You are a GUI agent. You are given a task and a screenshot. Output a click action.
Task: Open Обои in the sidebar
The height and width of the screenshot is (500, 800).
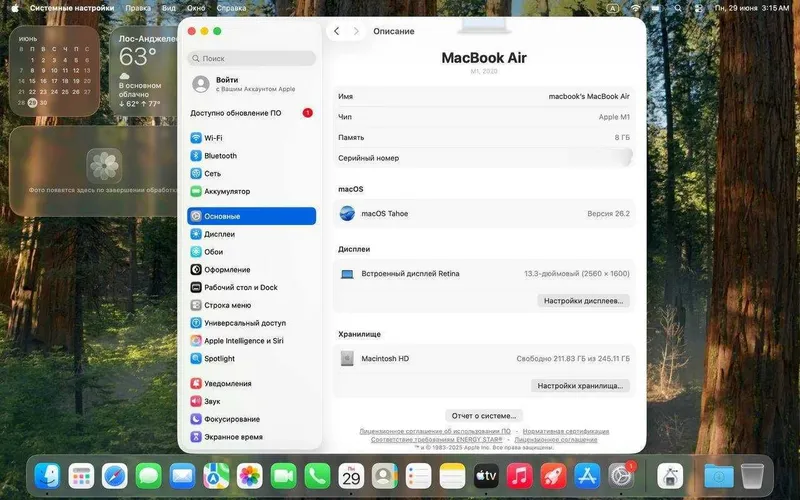(x=251, y=252)
